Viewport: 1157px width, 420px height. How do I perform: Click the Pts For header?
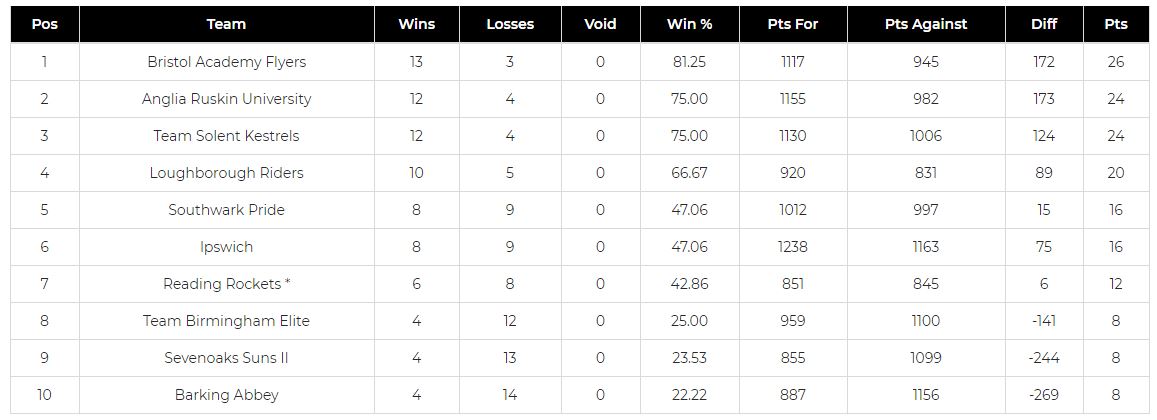coord(793,24)
